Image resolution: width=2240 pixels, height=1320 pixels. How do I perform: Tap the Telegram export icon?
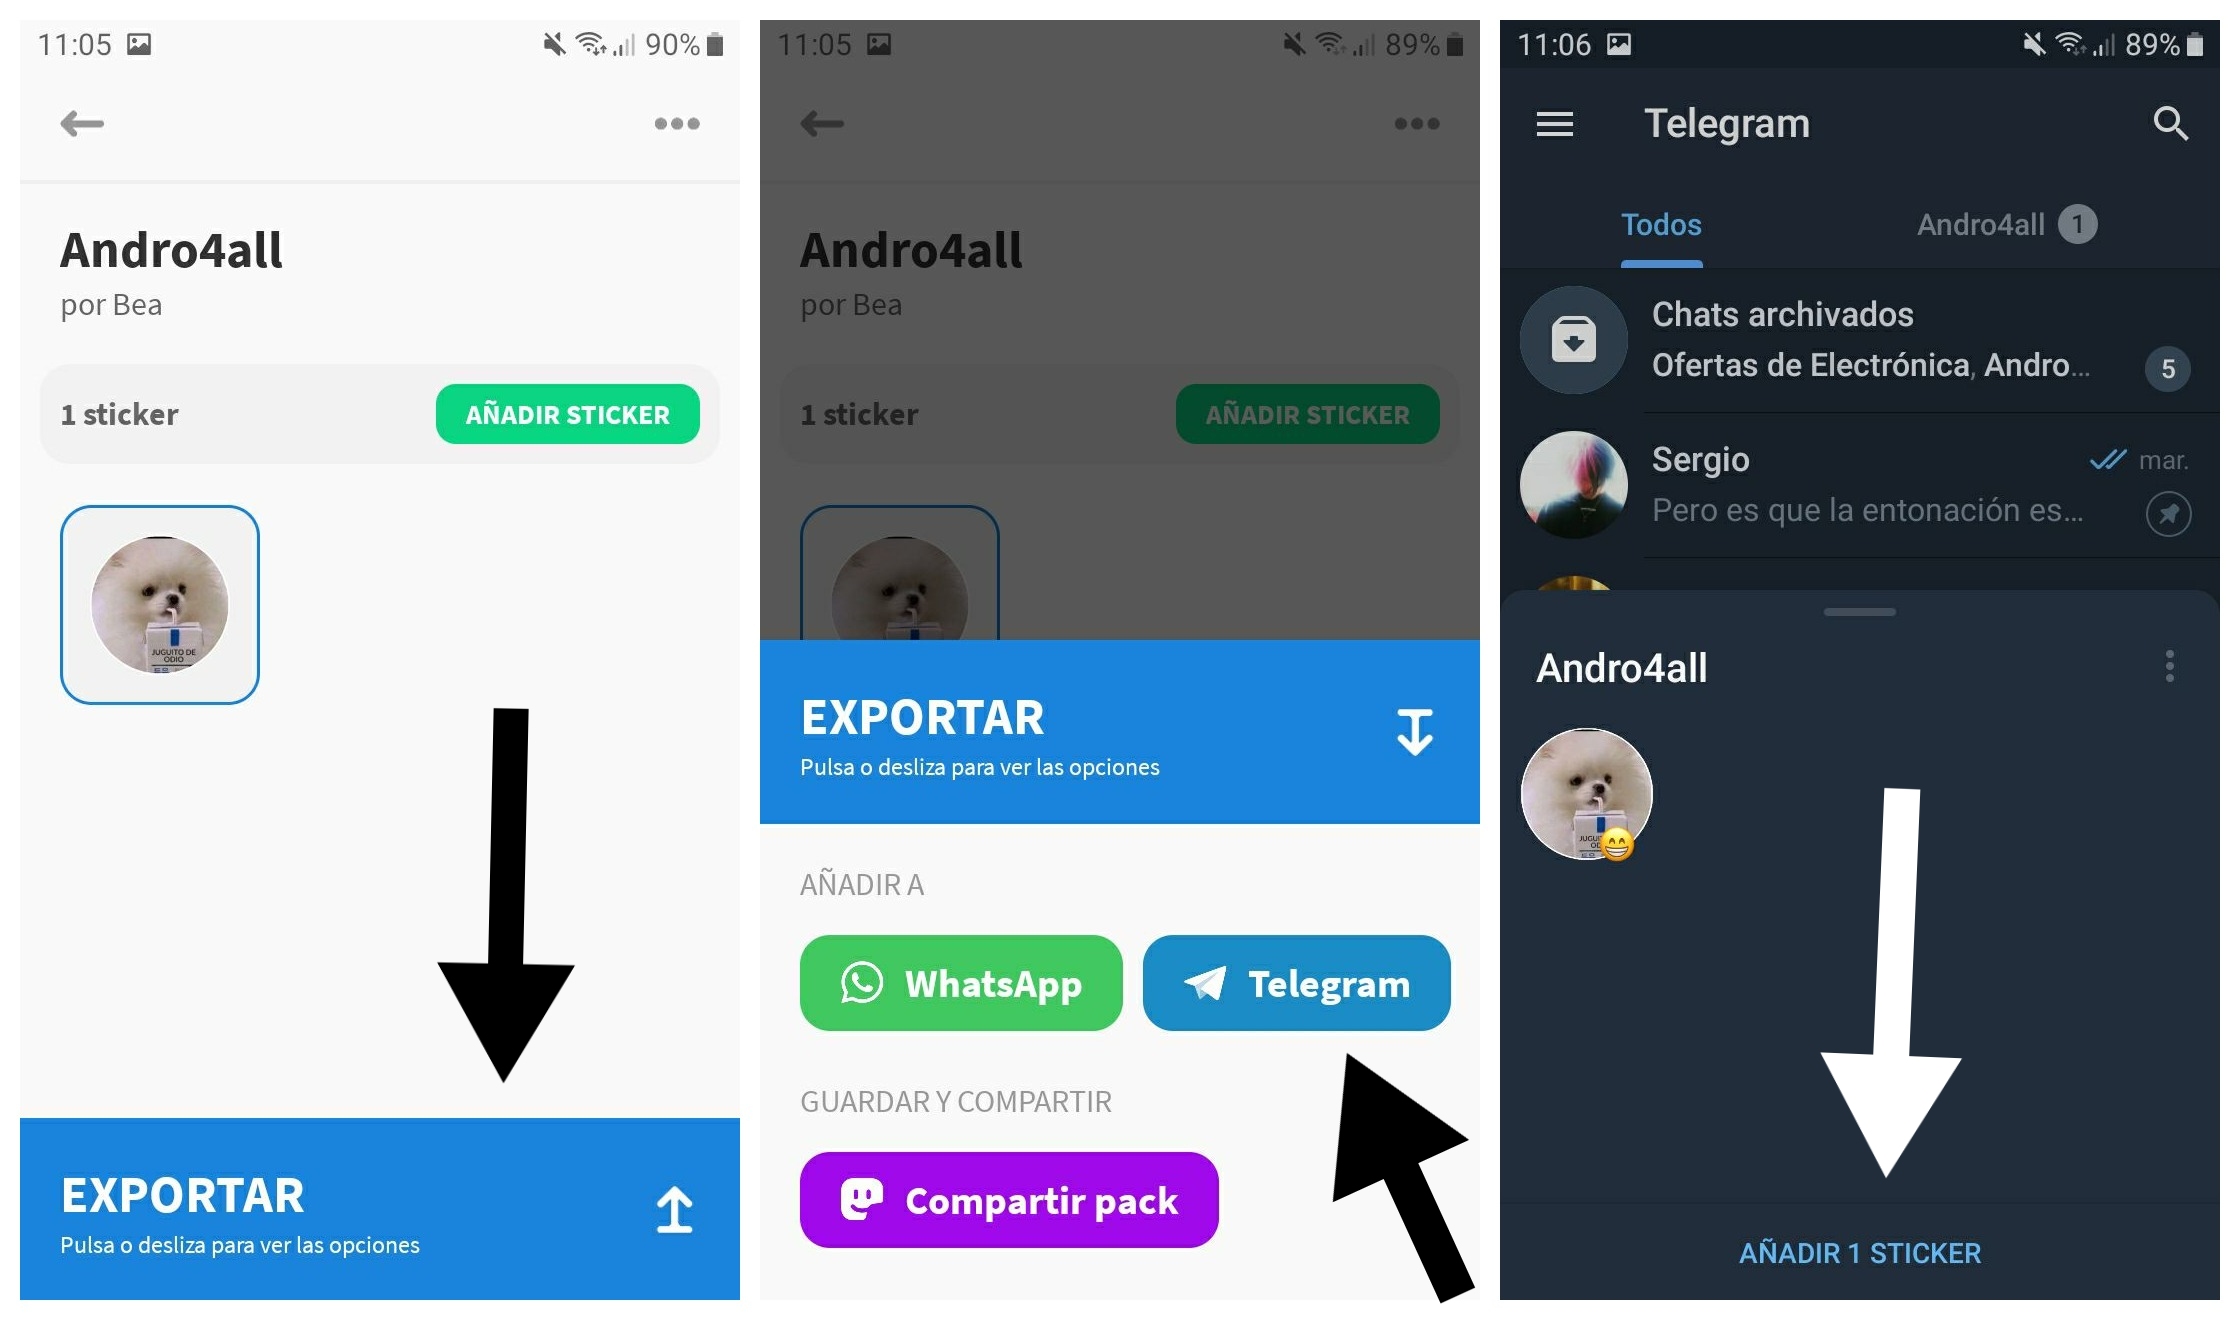point(1304,984)
